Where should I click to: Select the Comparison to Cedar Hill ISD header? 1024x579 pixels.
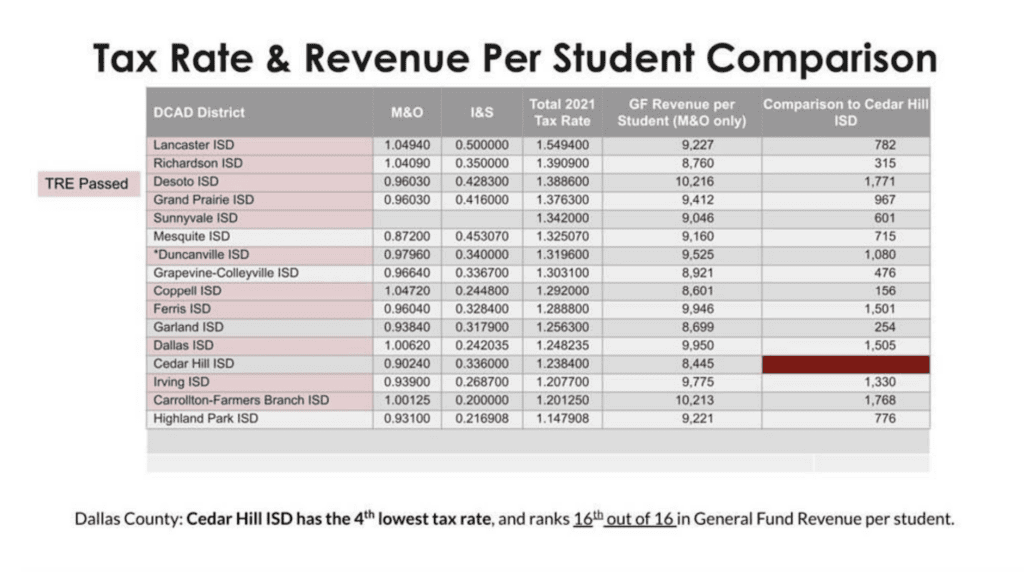846,110
